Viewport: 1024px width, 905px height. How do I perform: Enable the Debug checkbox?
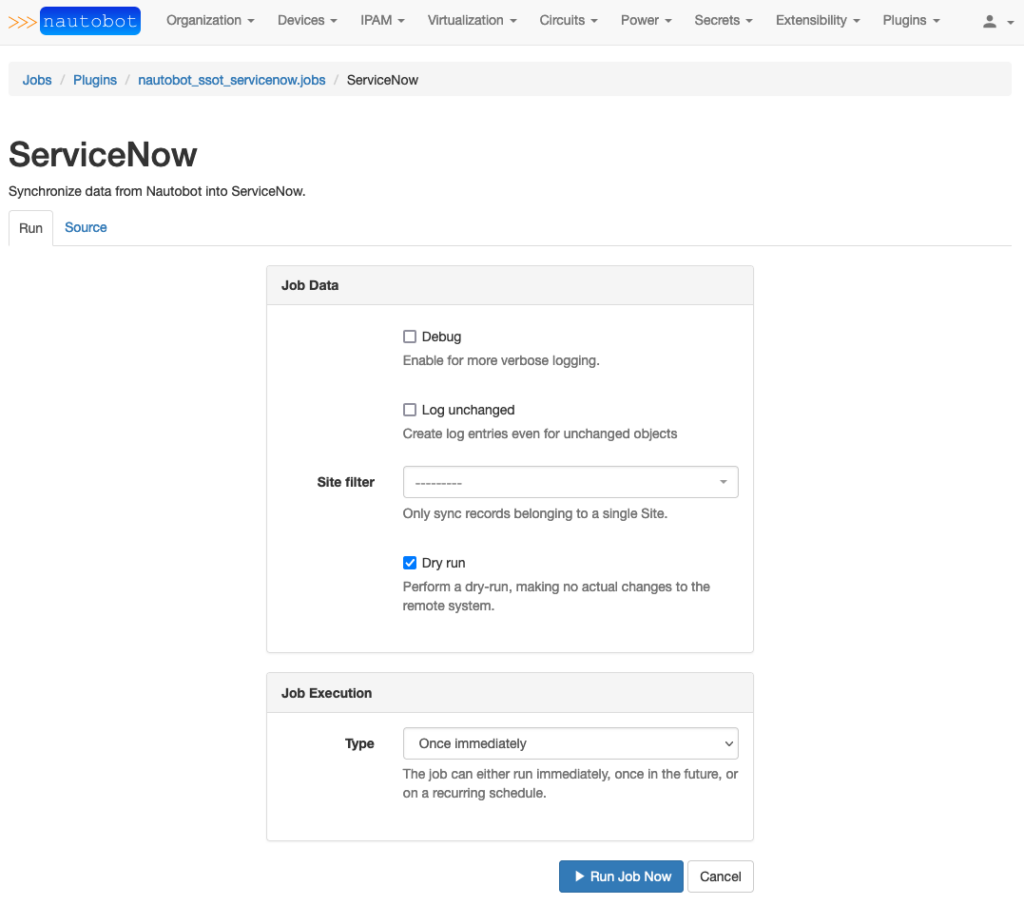click(409, 336)
